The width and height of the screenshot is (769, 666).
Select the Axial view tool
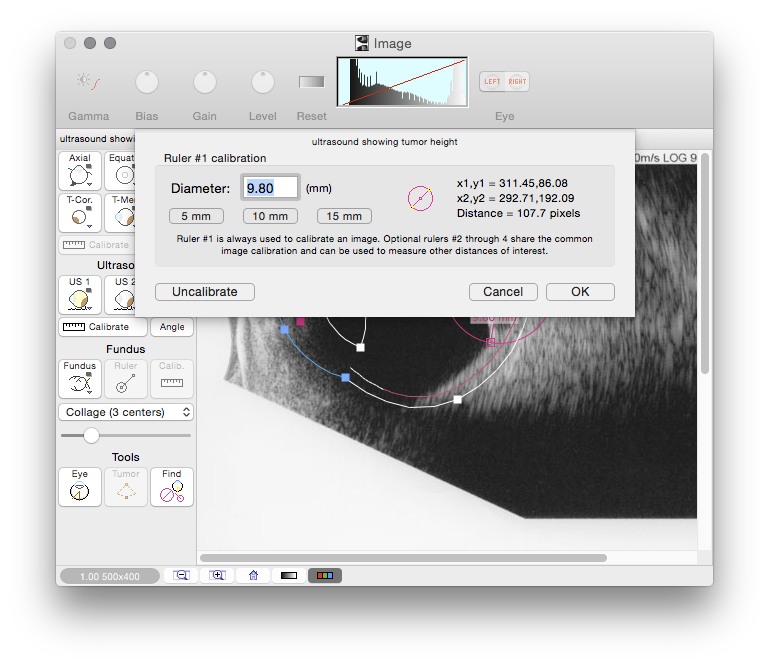tap(80, 171)
